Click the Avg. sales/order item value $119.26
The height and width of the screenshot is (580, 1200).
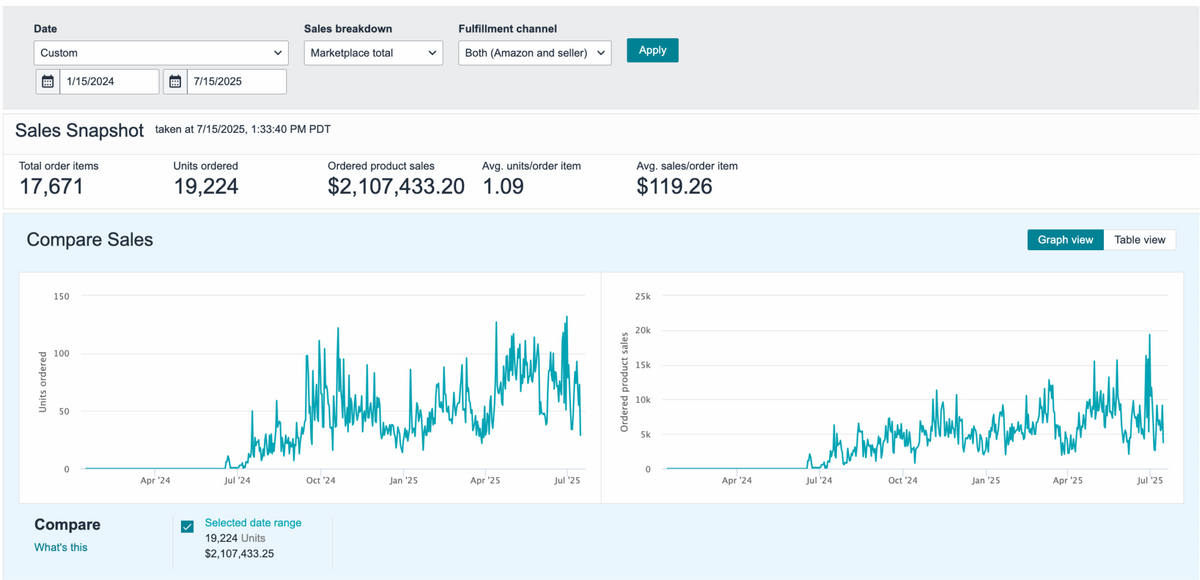(674, 186)
